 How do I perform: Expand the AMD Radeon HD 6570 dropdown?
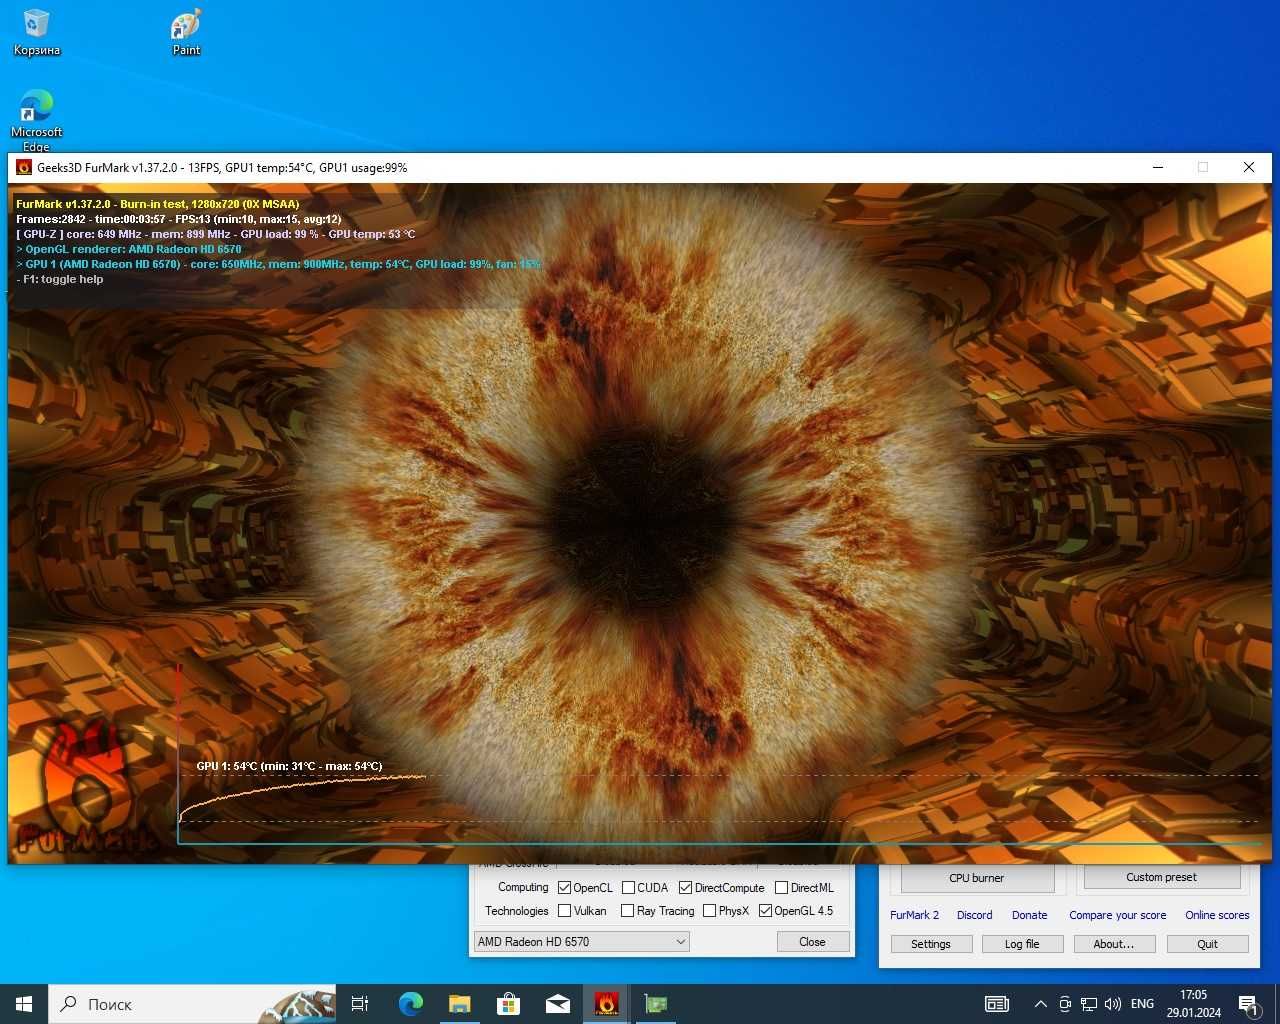[581, 942]
